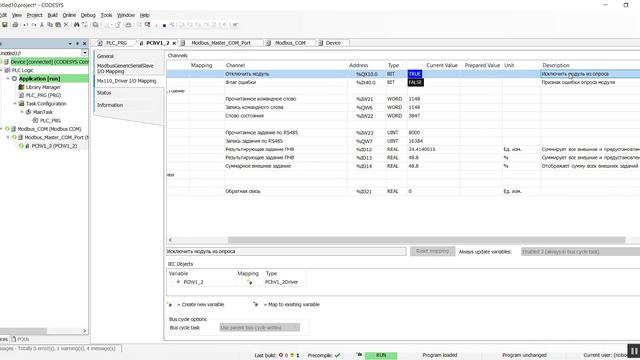Click the PCHV1_2 device icon in tree
This screenshot has width=640, height=360.
27,146
